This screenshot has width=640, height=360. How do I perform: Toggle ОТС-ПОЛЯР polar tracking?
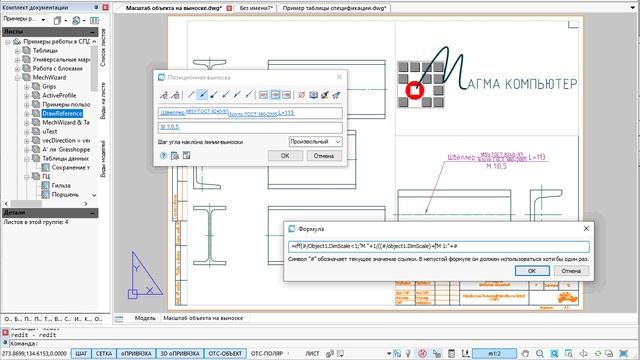point(267,353)
